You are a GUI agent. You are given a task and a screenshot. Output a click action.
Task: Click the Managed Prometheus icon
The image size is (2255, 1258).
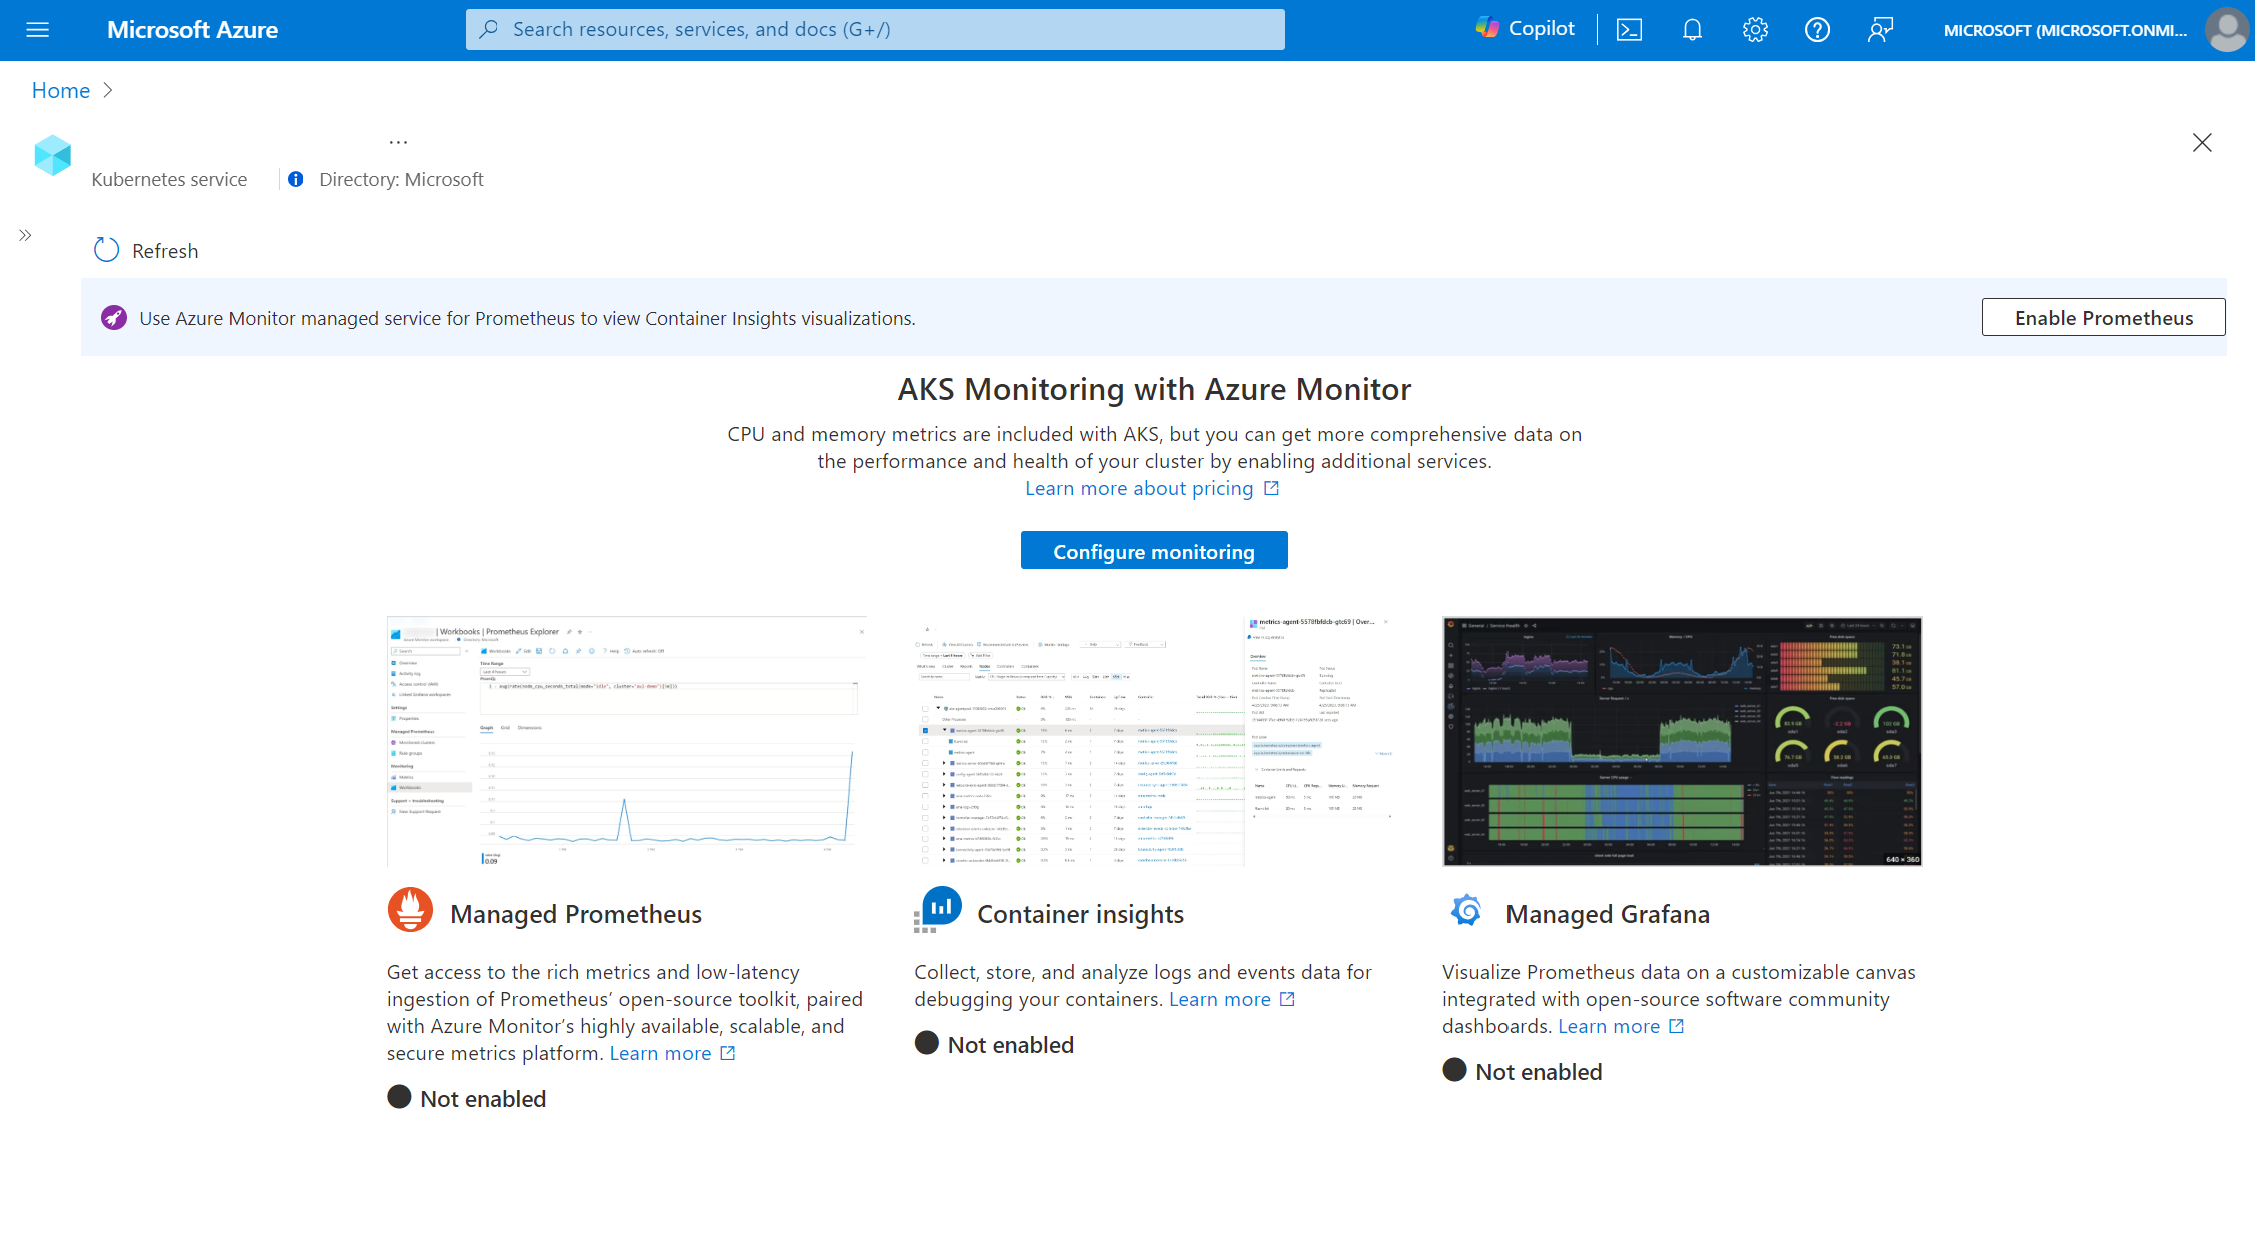pyautogui.click(x=407, y=911)
